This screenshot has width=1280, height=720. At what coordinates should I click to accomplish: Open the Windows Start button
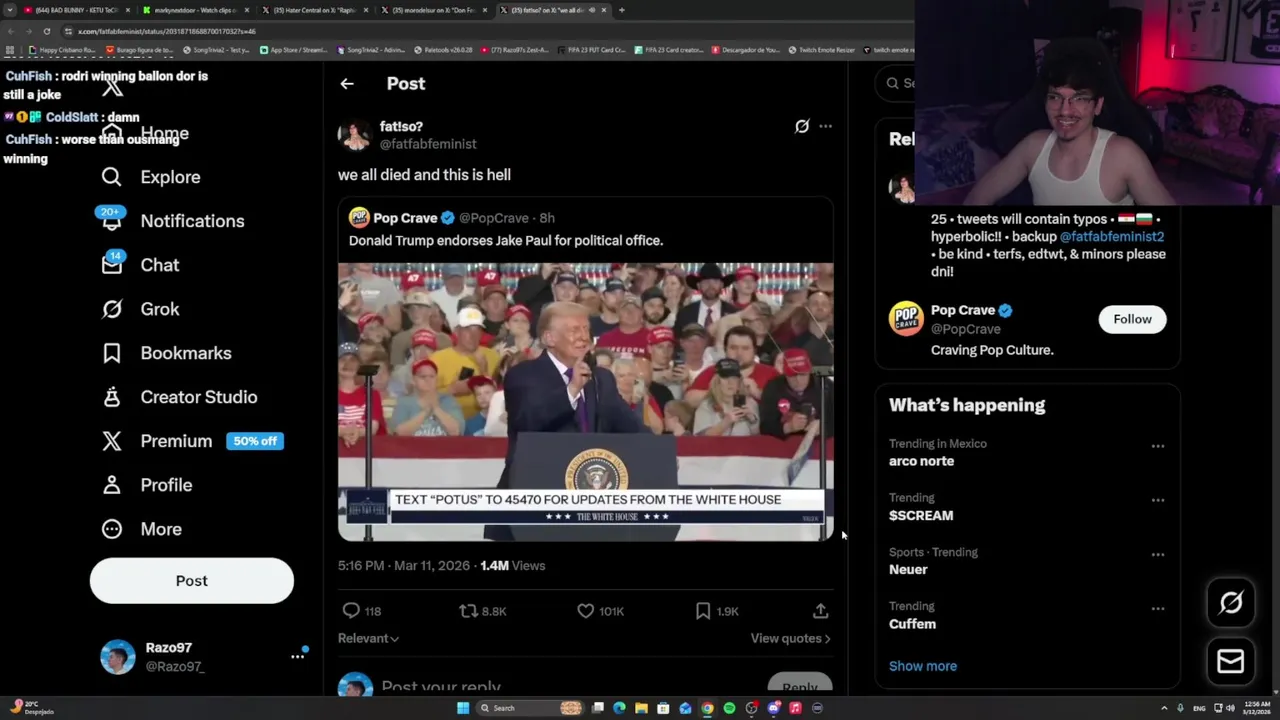[x=463, y=708]
